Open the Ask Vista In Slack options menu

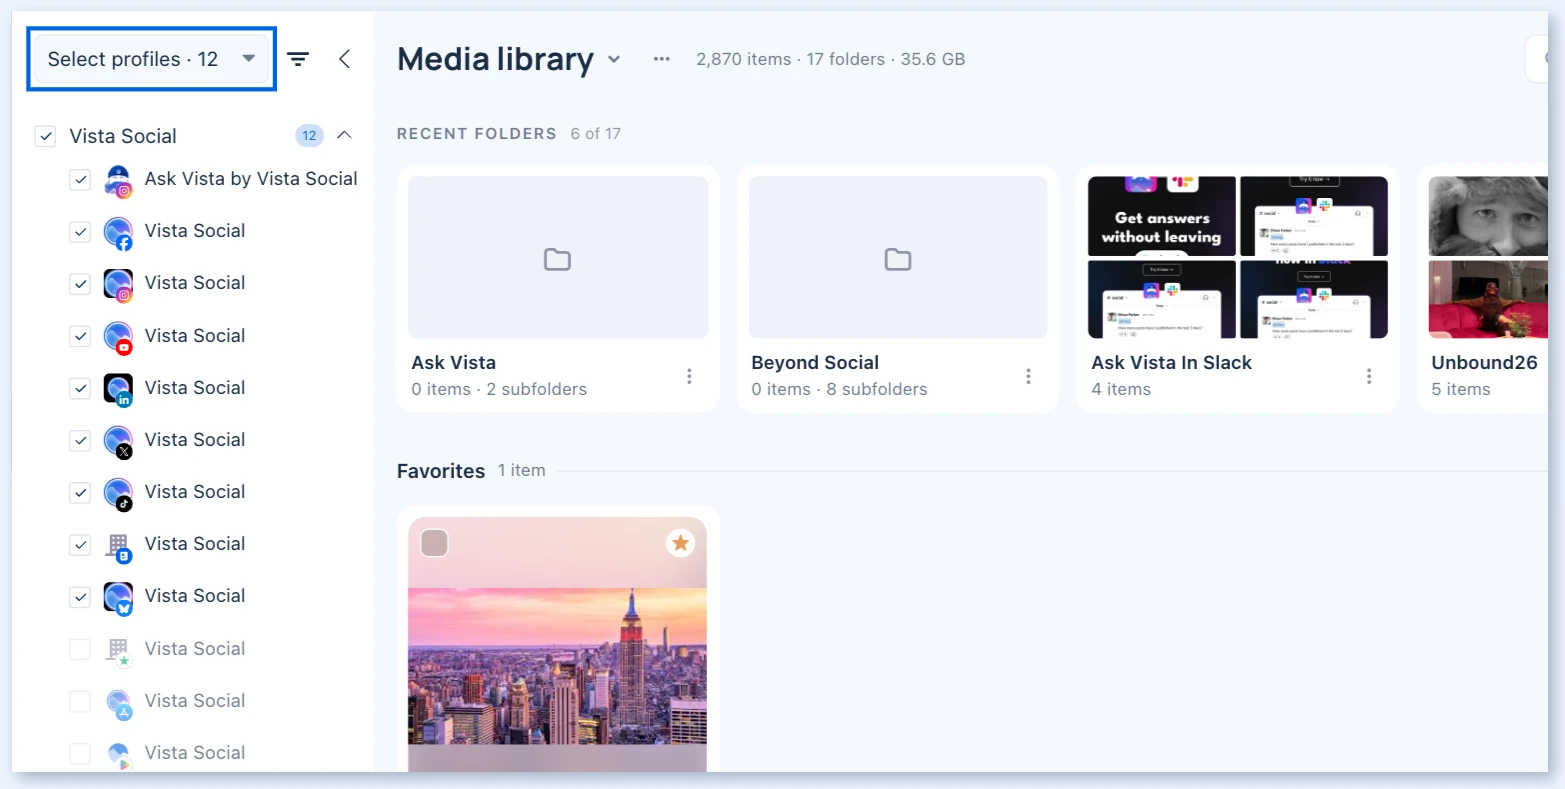coord(1369,376)
